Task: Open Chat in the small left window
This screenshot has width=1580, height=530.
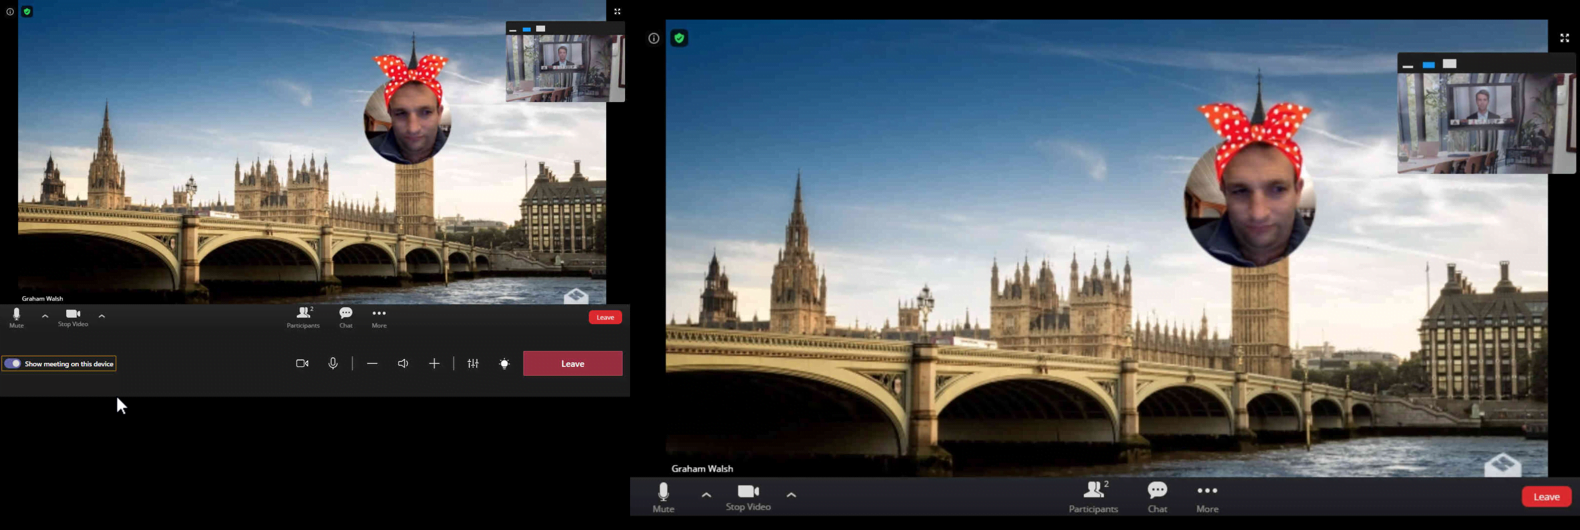Action: click(x=346, y=318)
